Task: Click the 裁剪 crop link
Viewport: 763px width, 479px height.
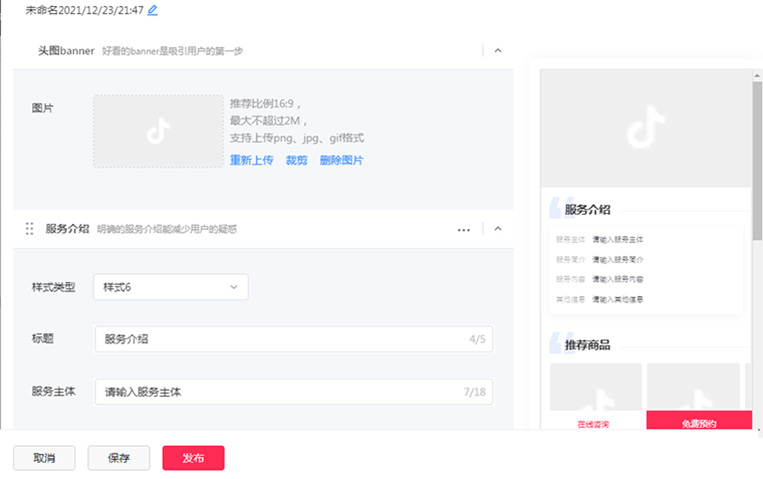Action: coord(296,160)
